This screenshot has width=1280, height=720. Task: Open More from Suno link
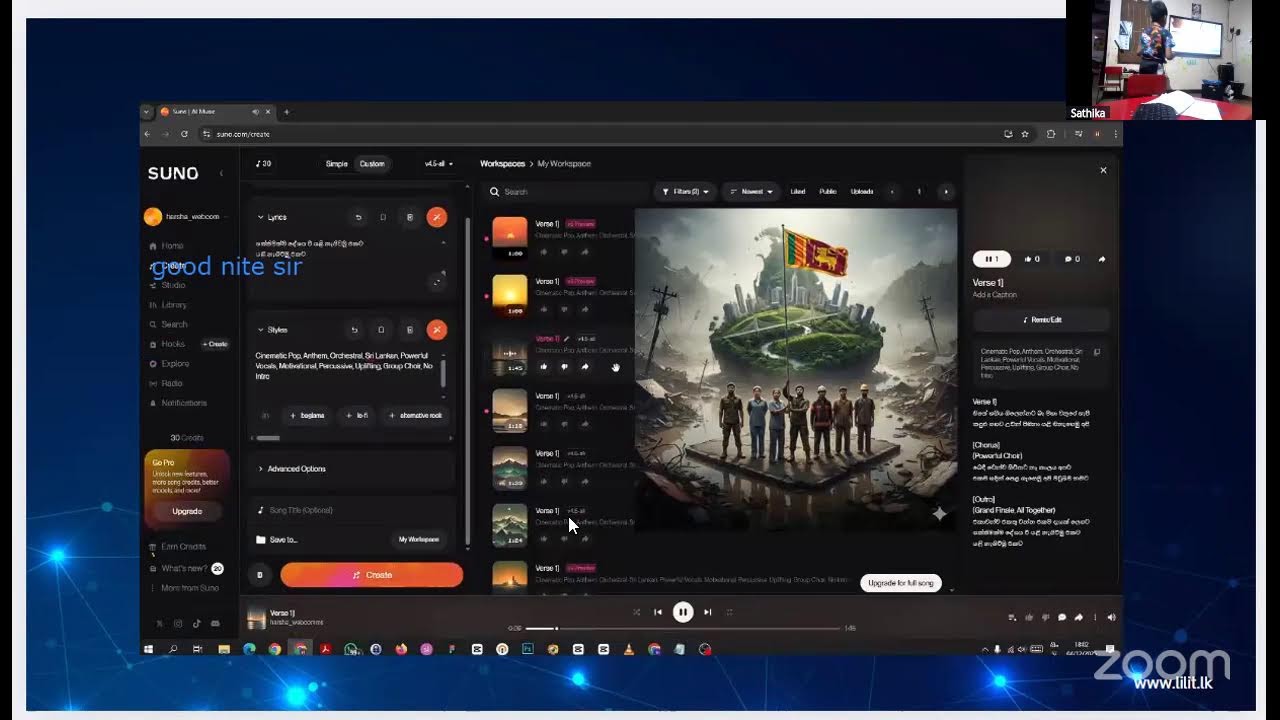click(183, 588)
